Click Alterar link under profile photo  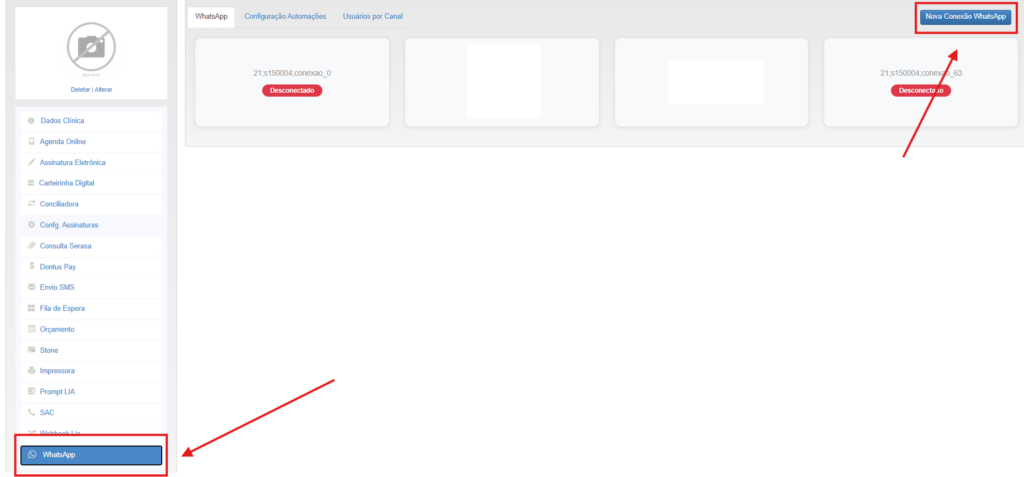pos(103,90)
